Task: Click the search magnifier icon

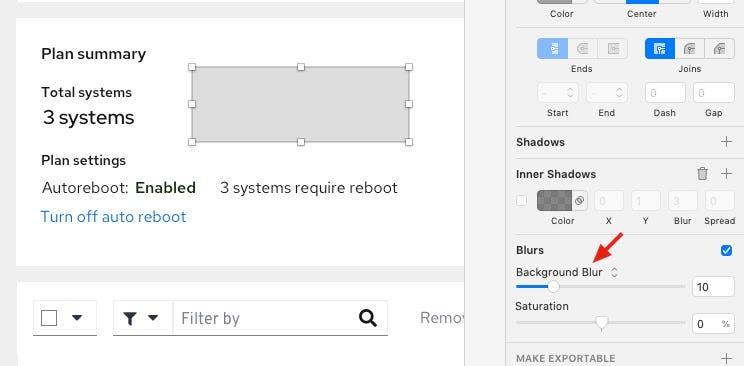Action: click(368, 318)
